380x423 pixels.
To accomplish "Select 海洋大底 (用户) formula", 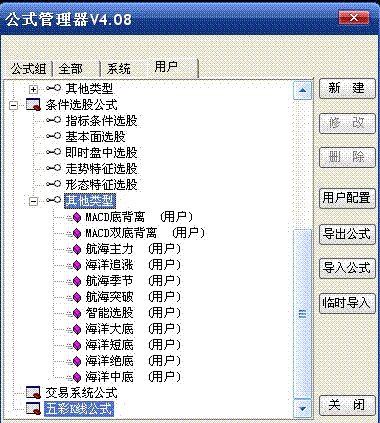I will click(133, 329).
